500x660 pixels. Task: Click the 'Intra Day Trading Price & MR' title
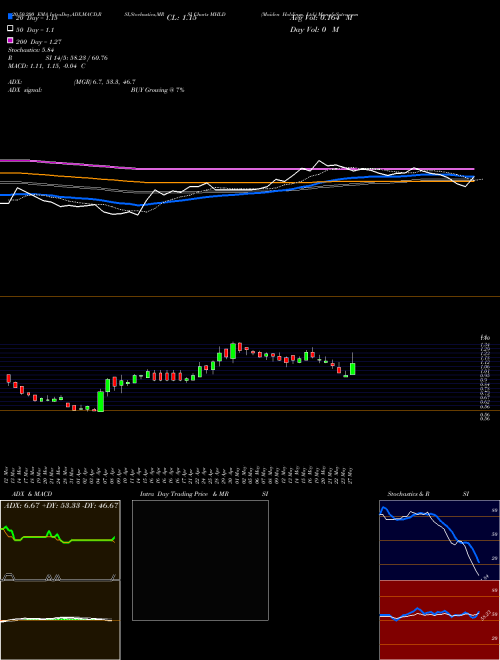[x=184, y=494]
